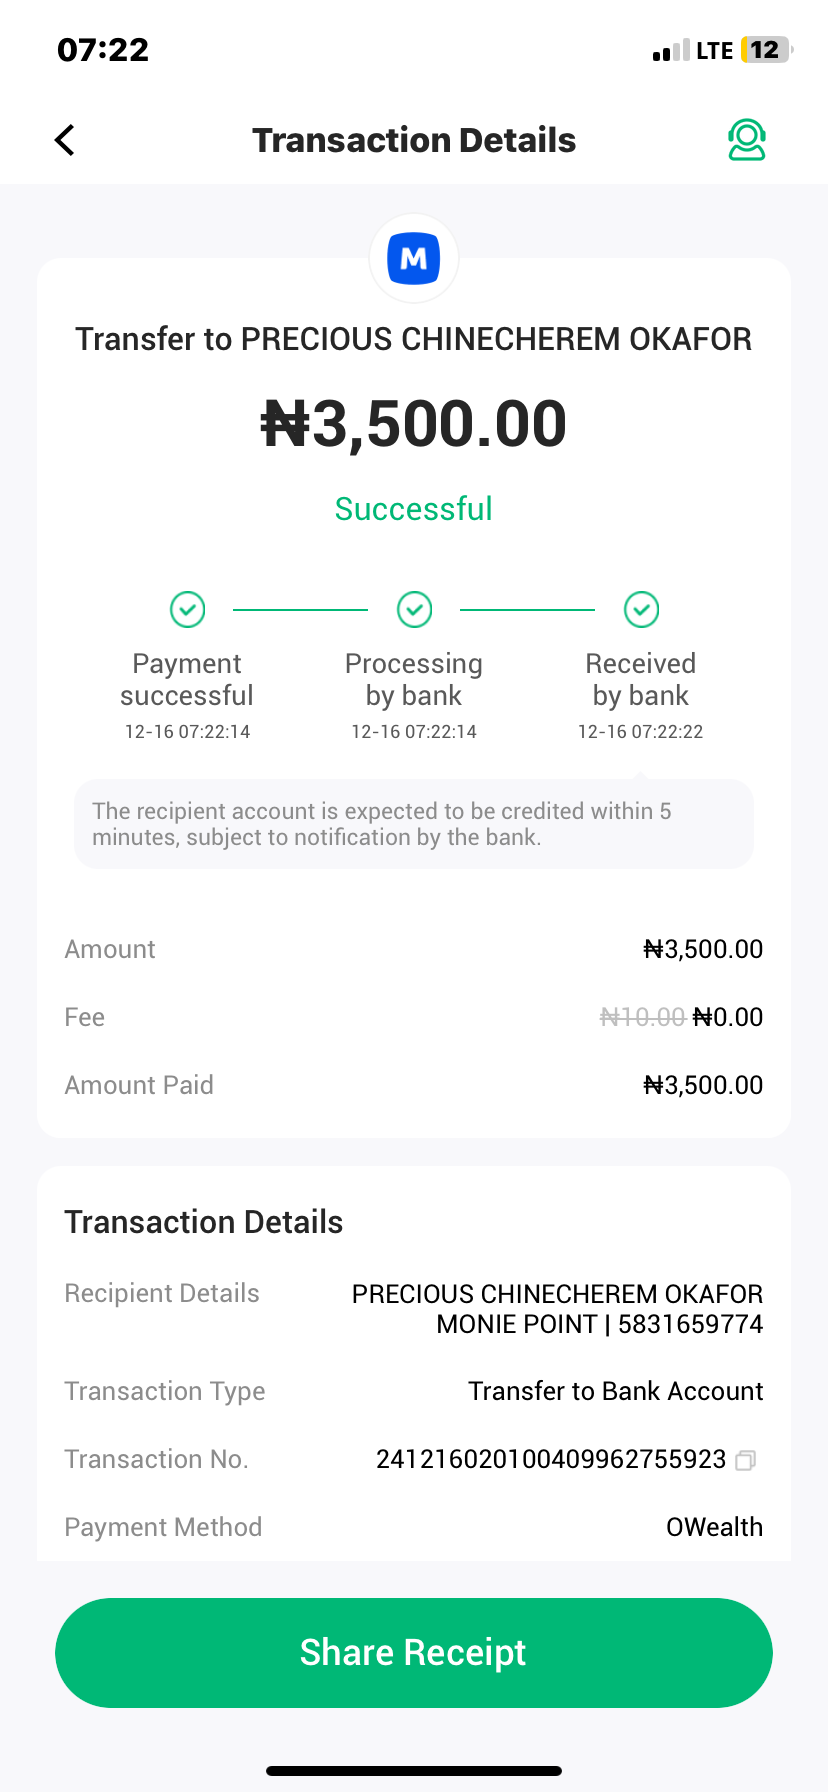Tap the Recipient Details account info
Image resolution: width=828 pixels, height=1792 pixels.
click(557, 1309)
